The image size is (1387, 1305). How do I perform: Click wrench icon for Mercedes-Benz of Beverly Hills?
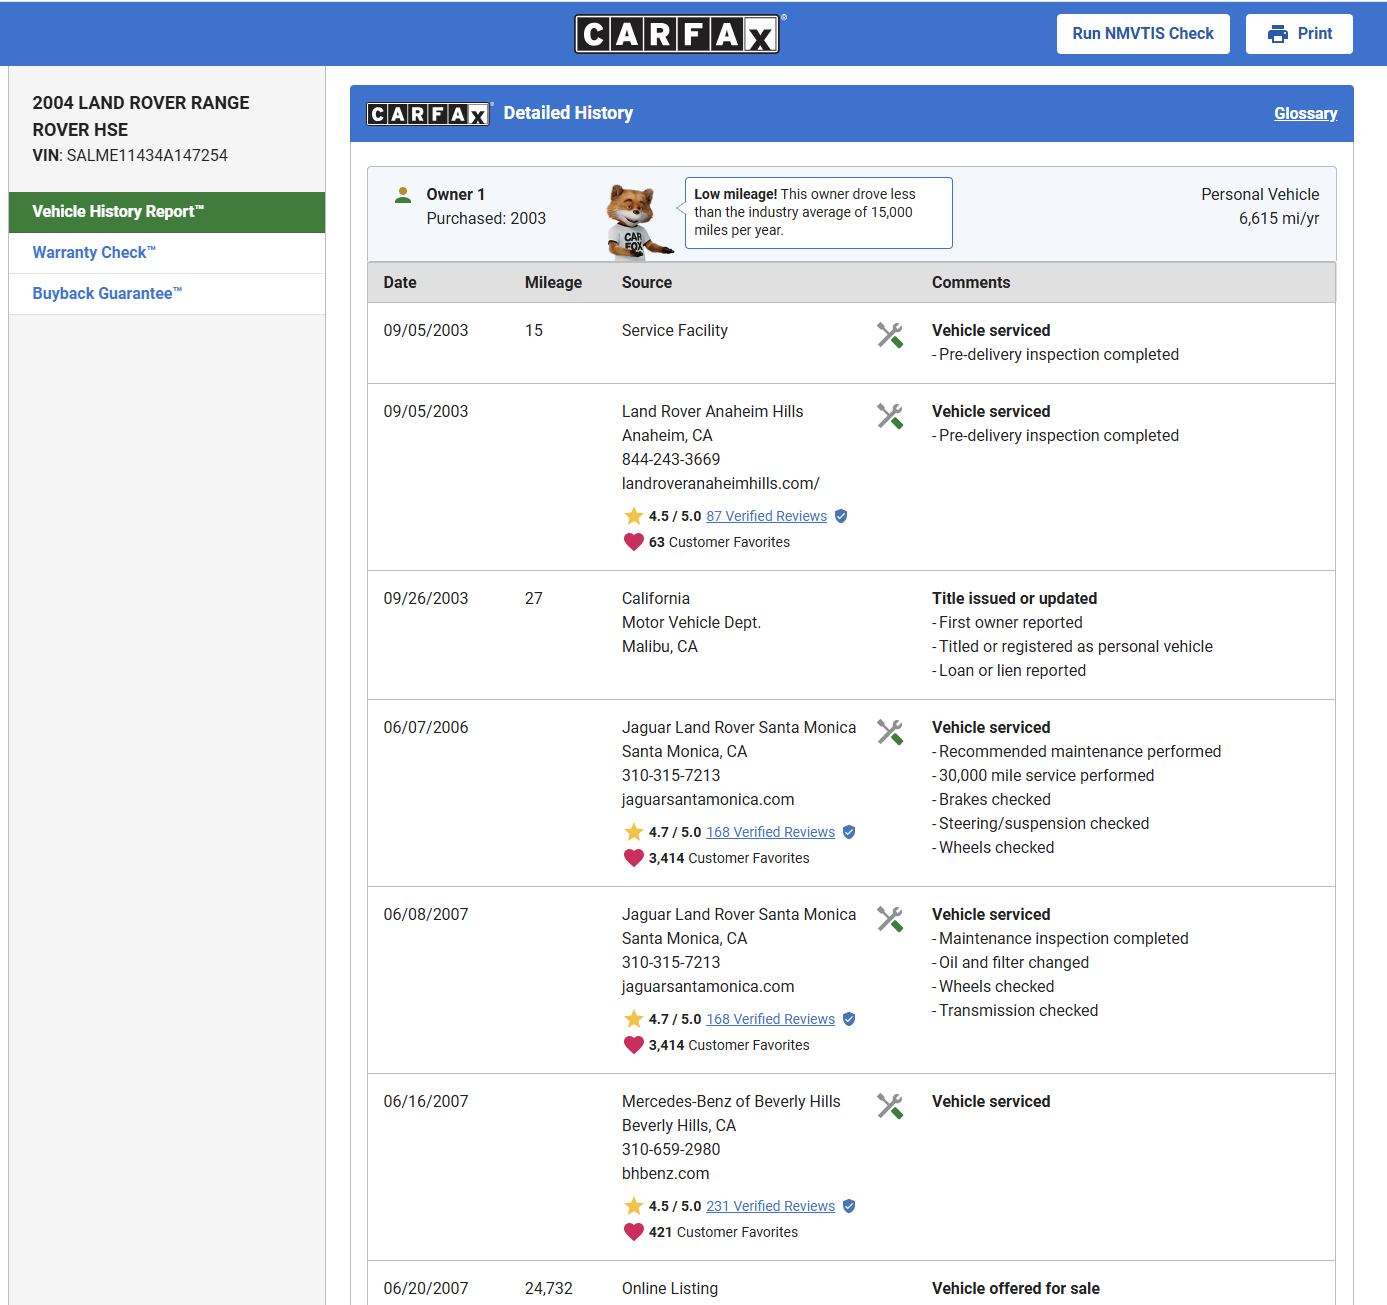pos(890,1106)
